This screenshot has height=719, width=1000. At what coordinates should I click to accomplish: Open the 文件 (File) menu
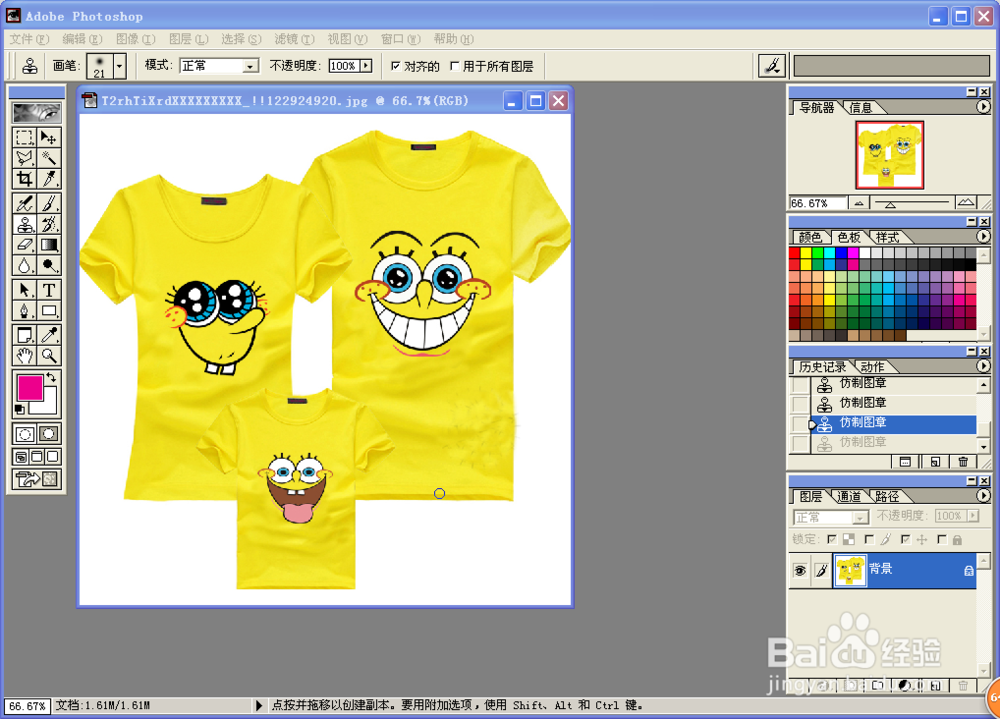[x=29, y=39]
